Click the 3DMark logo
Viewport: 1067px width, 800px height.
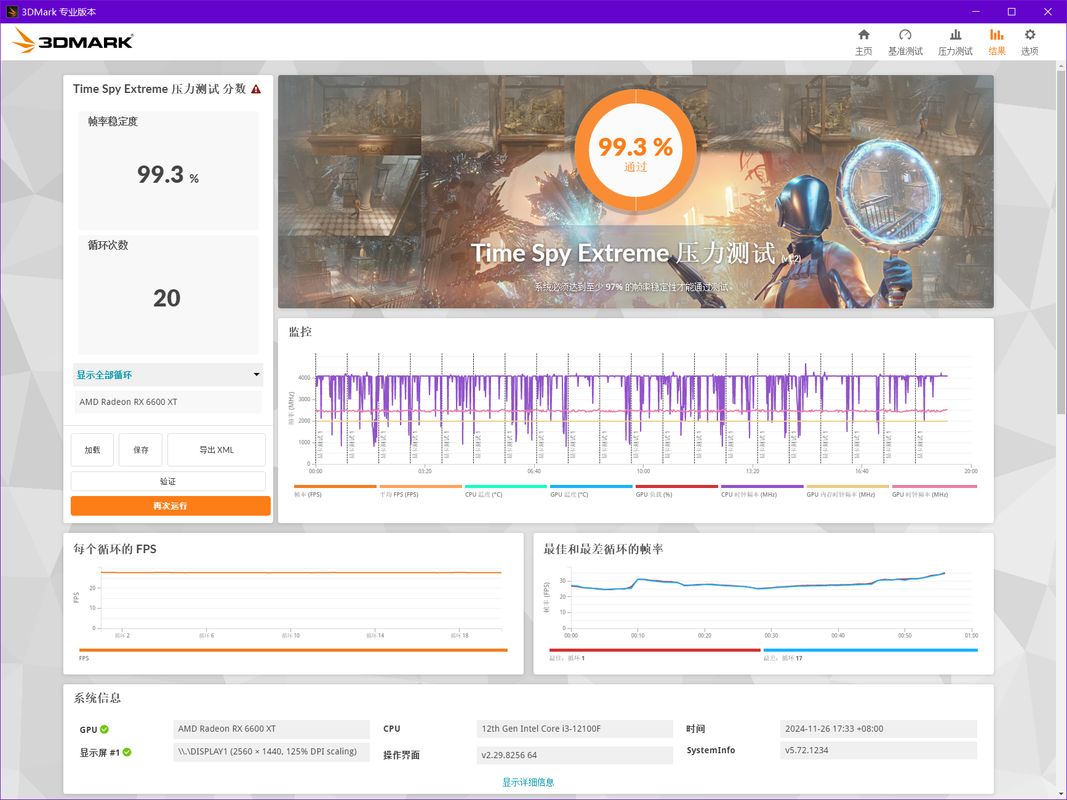coord(73,41)
